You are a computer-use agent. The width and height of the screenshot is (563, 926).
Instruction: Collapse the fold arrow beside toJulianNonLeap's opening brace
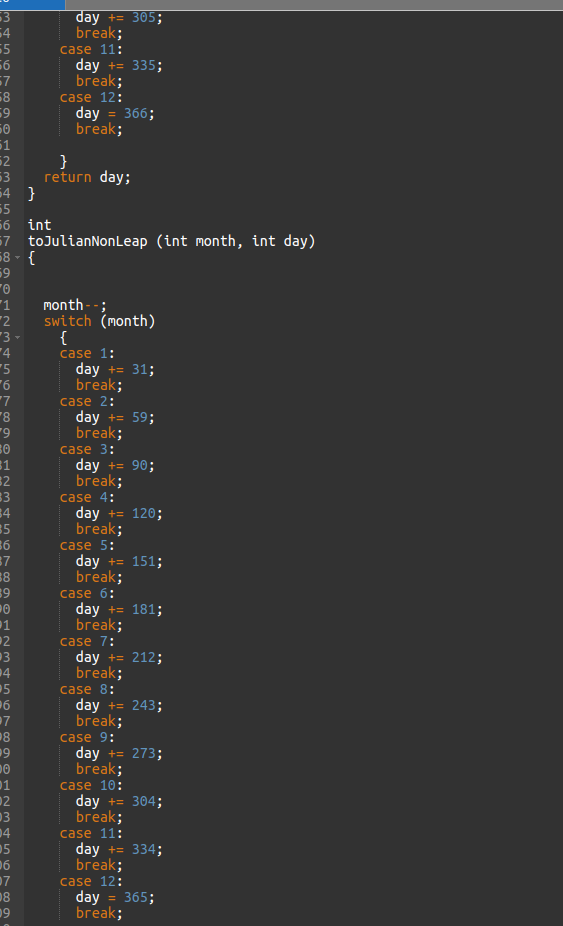click(x=18, y=257)
